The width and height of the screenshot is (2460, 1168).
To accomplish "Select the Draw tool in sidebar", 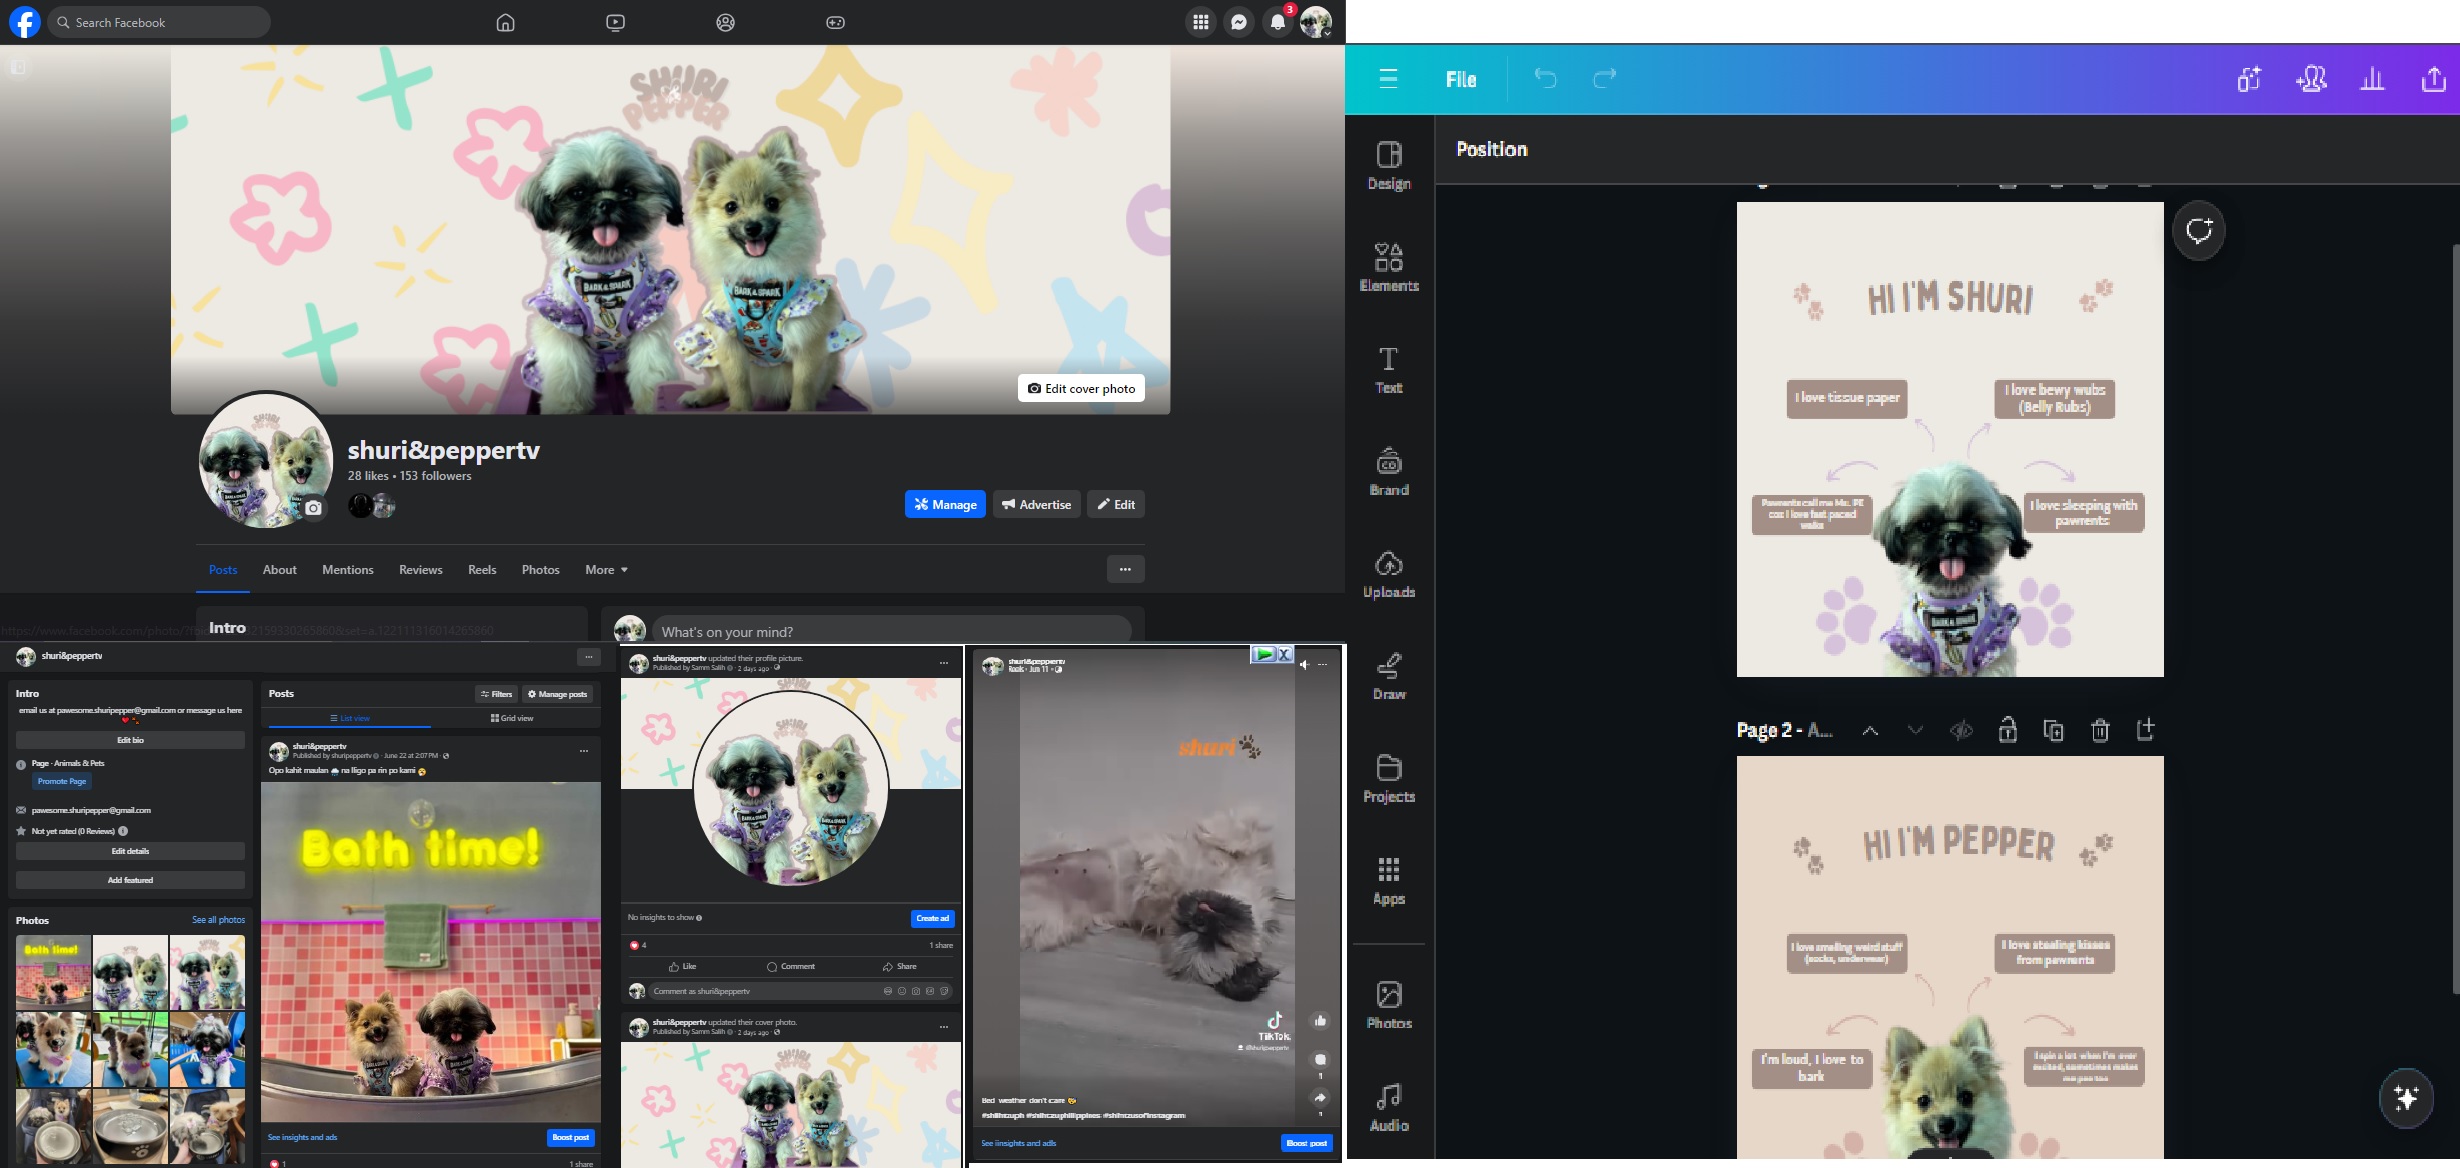I will (x=1388, y=676).
